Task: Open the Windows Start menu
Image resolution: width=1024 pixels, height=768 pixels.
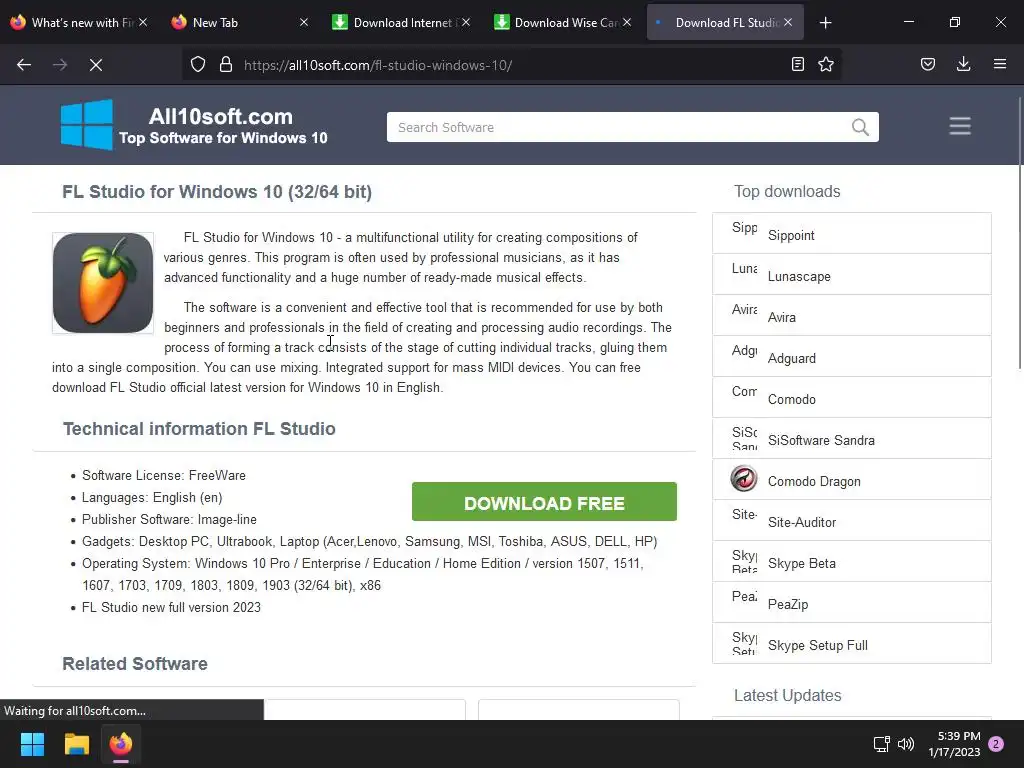Action: coord(32,744)
